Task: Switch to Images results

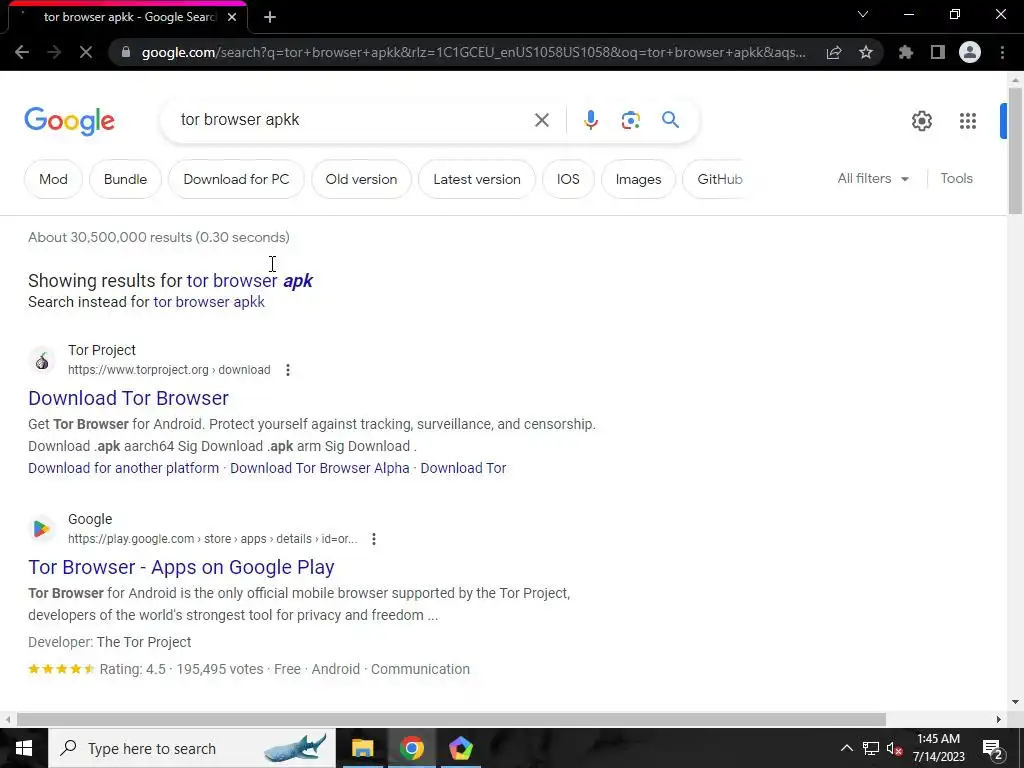Action: click(x=638, y=180)
